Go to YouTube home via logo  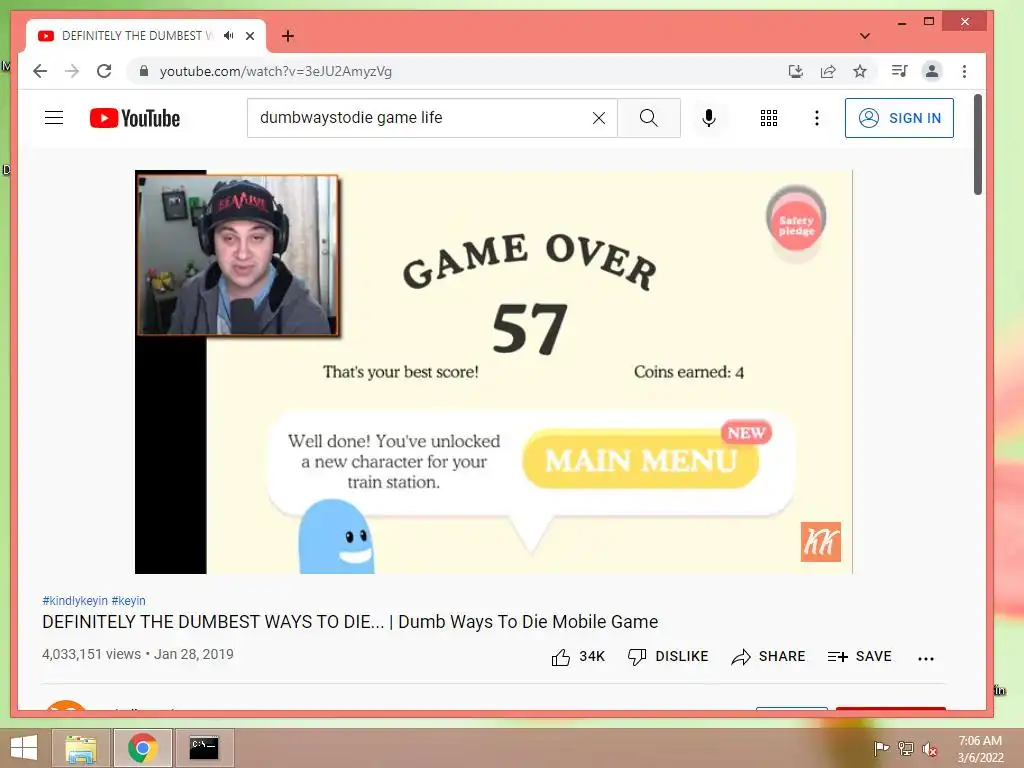135,118
